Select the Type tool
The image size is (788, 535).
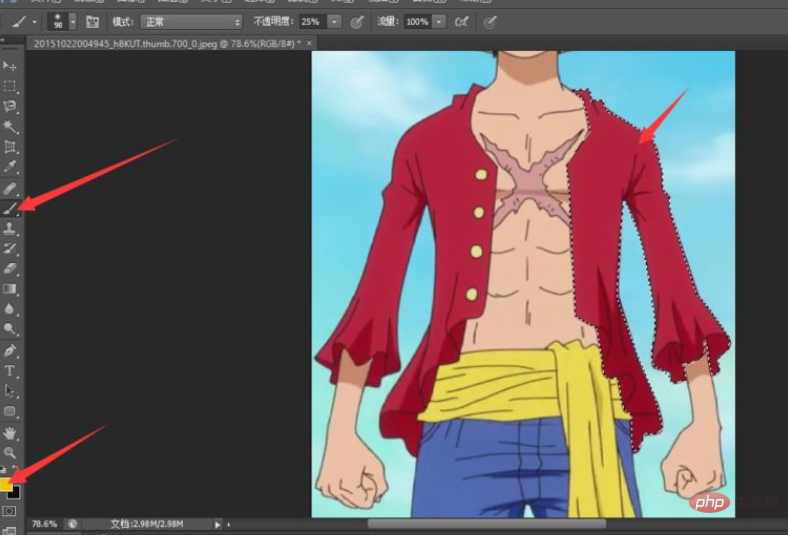tap(9, 371)
